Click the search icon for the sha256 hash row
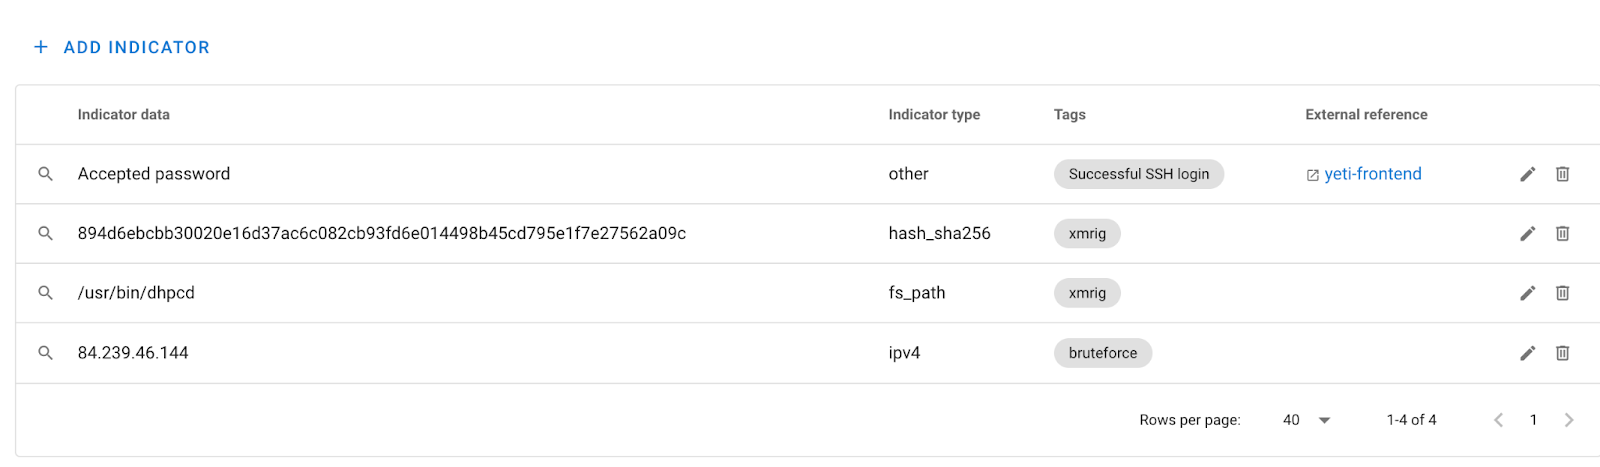The width and height of the screenshot is (1600, 467). [45, 233]
